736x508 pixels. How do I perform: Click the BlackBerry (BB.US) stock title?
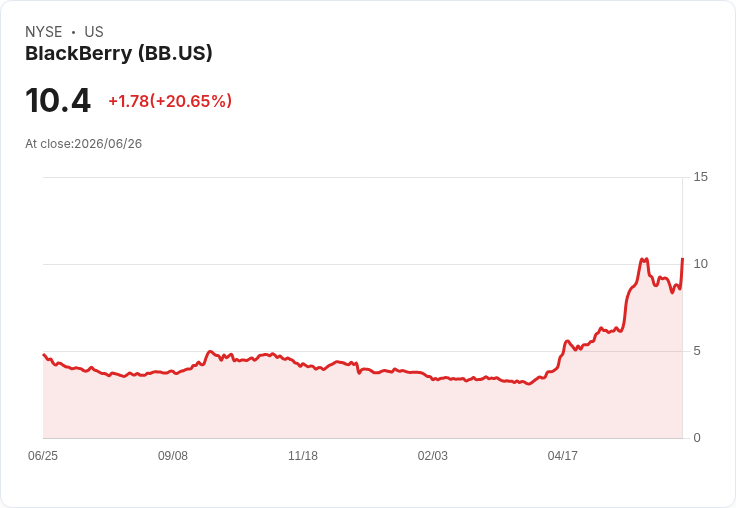tap(119, 54)
